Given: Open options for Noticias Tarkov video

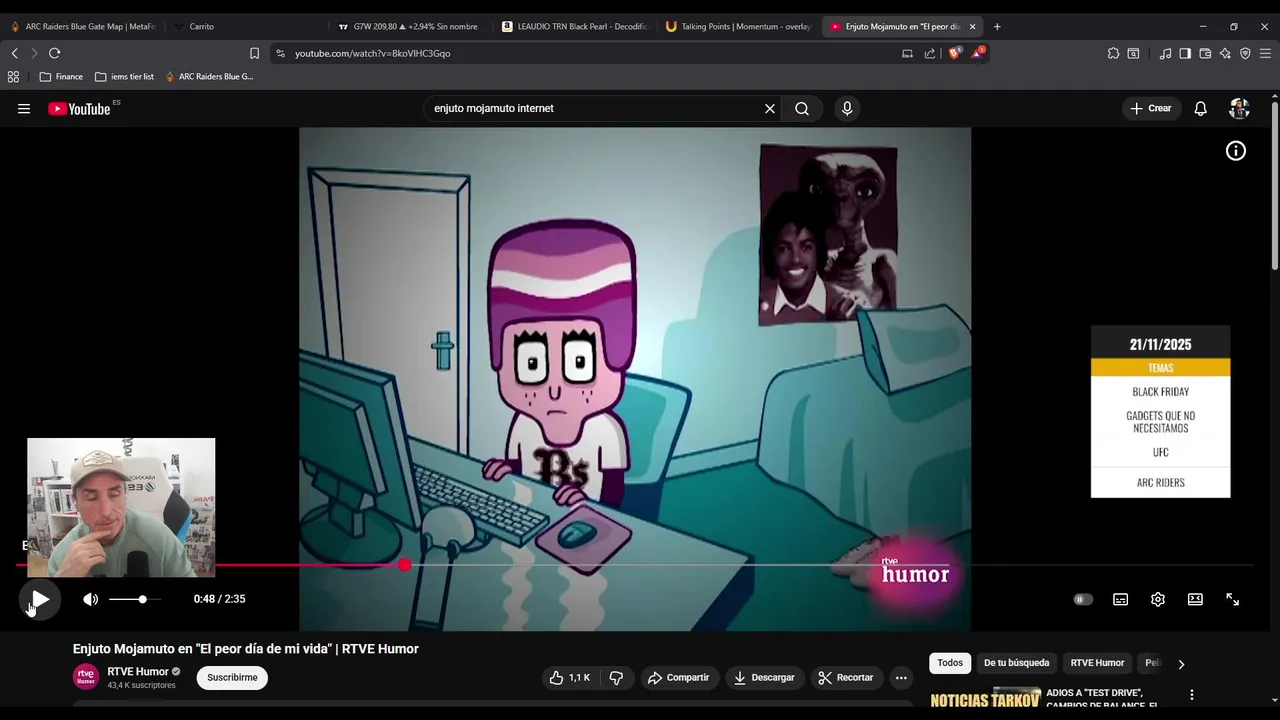Looking at the screenshot, I should click(1191, 695).
